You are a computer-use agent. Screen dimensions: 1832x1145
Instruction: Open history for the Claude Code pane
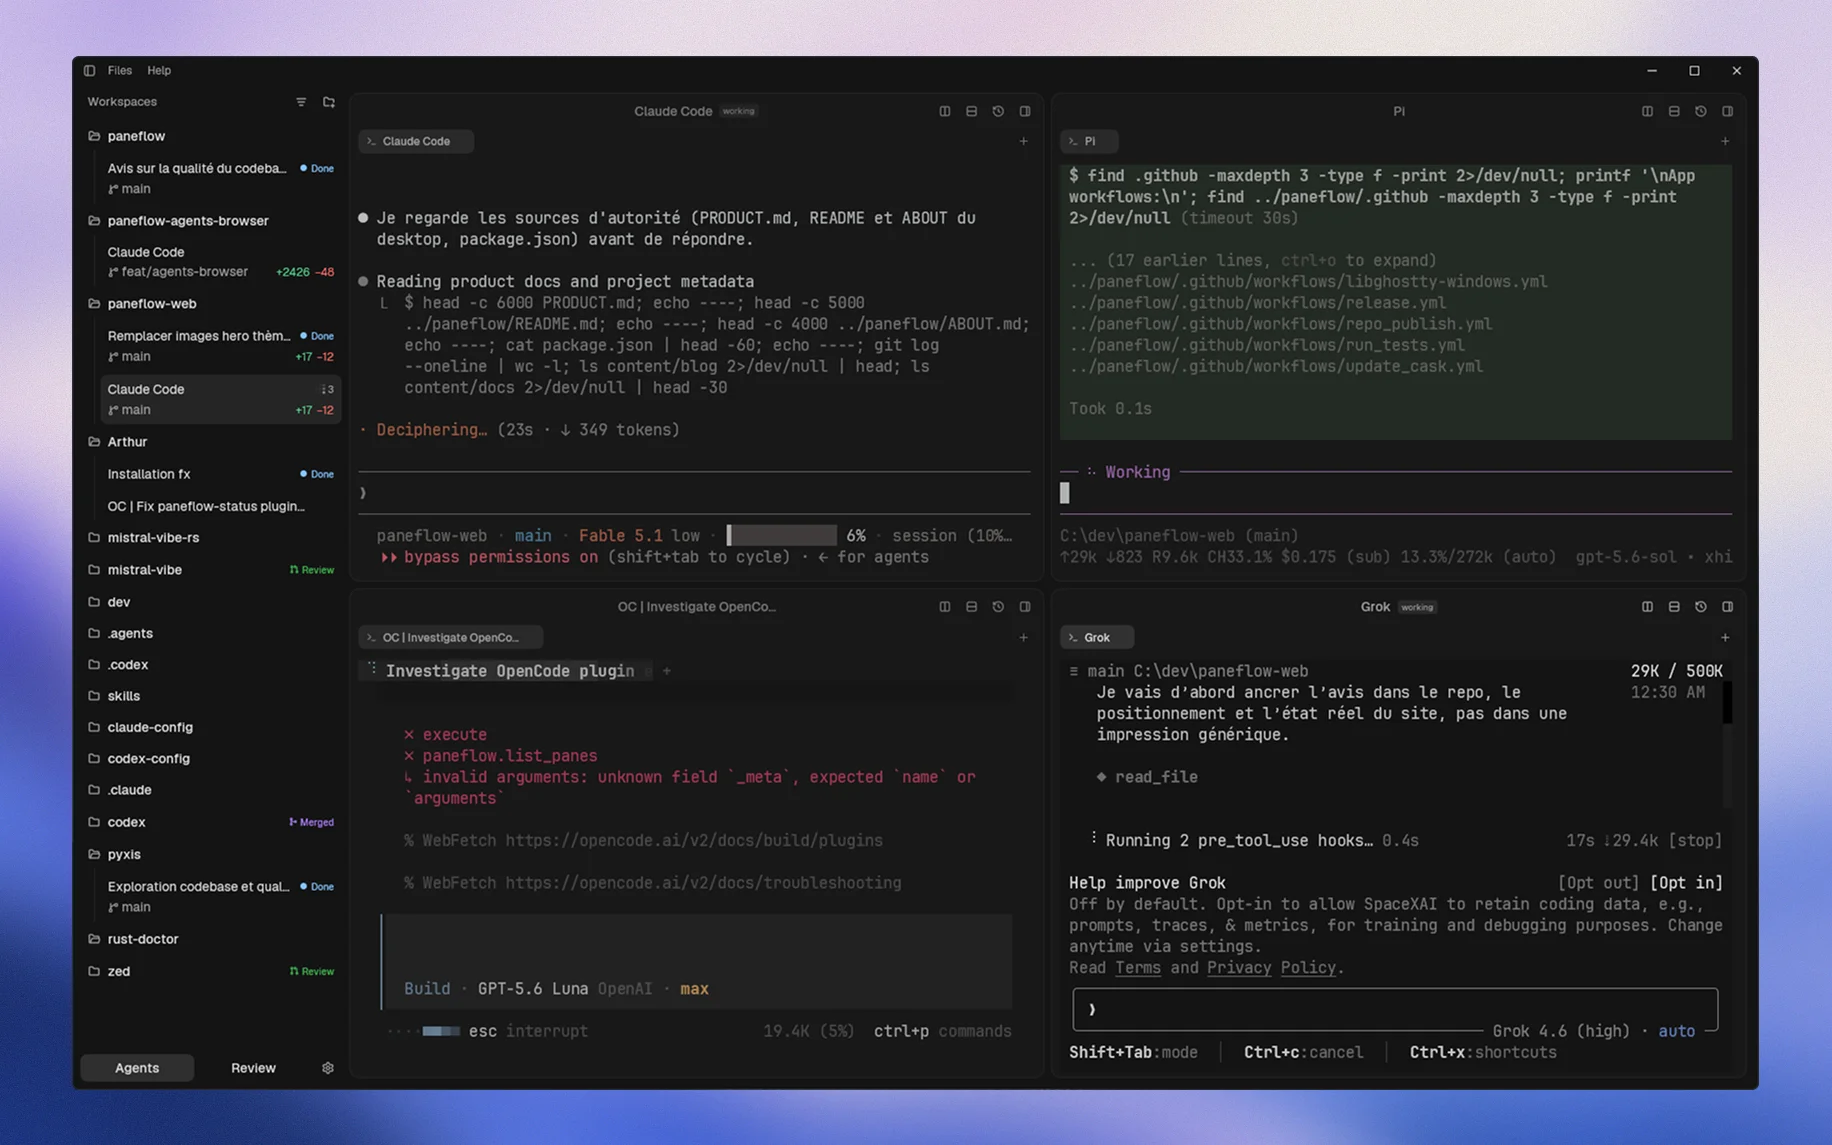pyautogui.click(x=998, y=111)
